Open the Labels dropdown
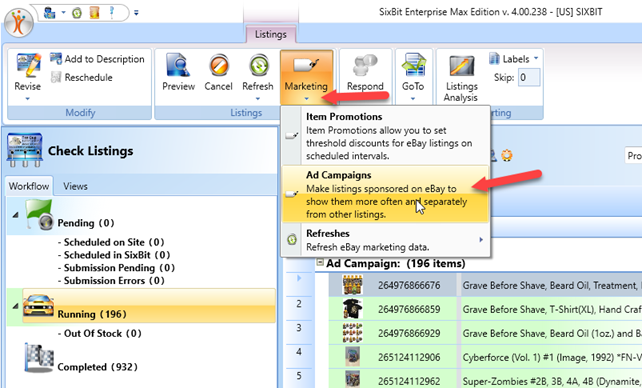Screen dimensions: 642x388 tap(513, 59)
